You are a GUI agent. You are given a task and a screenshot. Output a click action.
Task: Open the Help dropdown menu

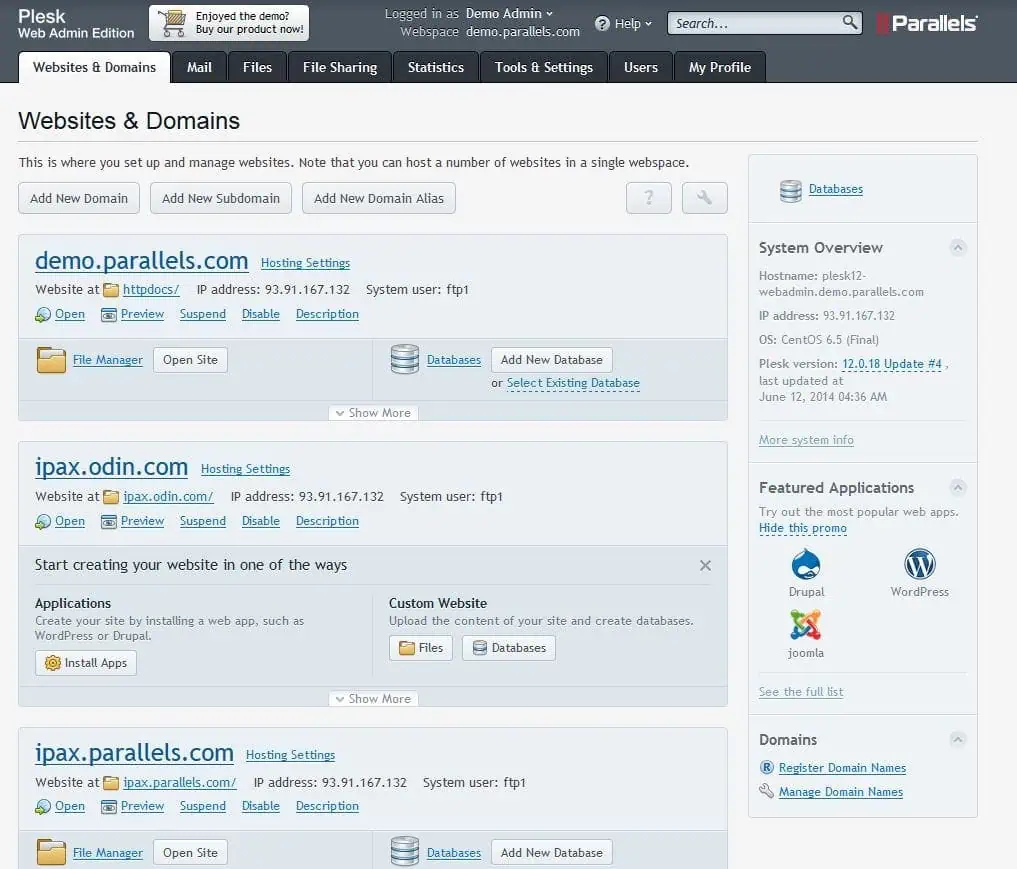click(624, 23)
